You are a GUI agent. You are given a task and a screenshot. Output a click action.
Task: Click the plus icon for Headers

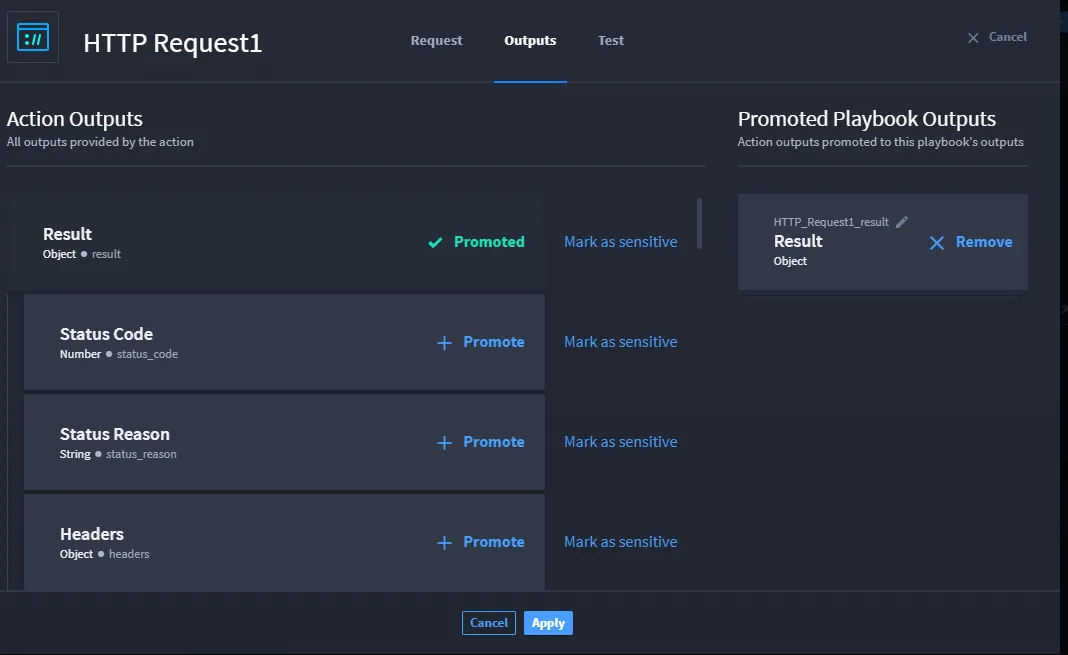click(x=444, y=543)
